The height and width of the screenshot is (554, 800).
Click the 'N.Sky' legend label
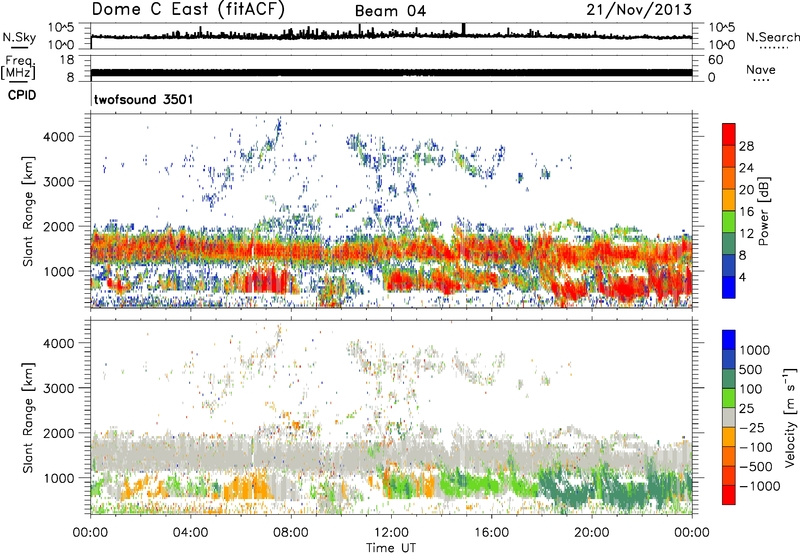(19, 37)
